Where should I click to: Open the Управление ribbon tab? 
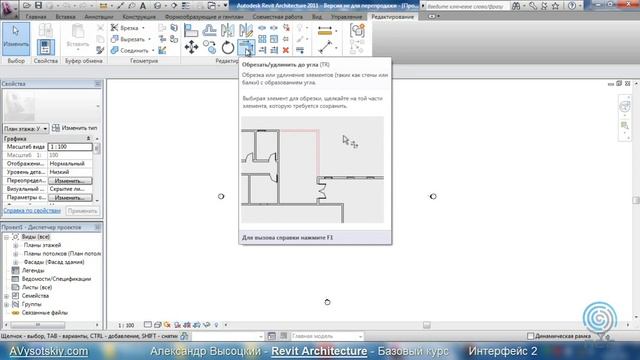pyautogui.click(x=346, y=17)
